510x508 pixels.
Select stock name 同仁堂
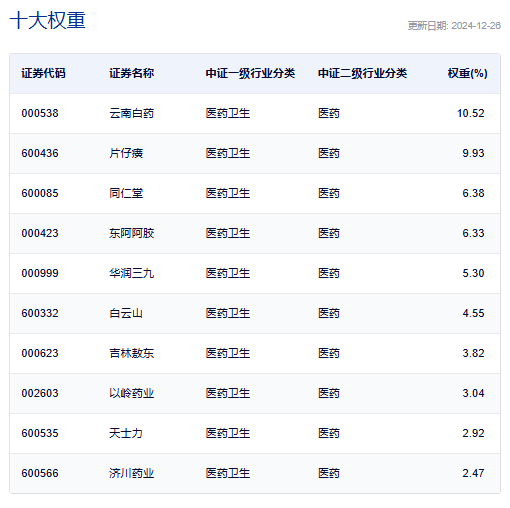coord(126,193)
